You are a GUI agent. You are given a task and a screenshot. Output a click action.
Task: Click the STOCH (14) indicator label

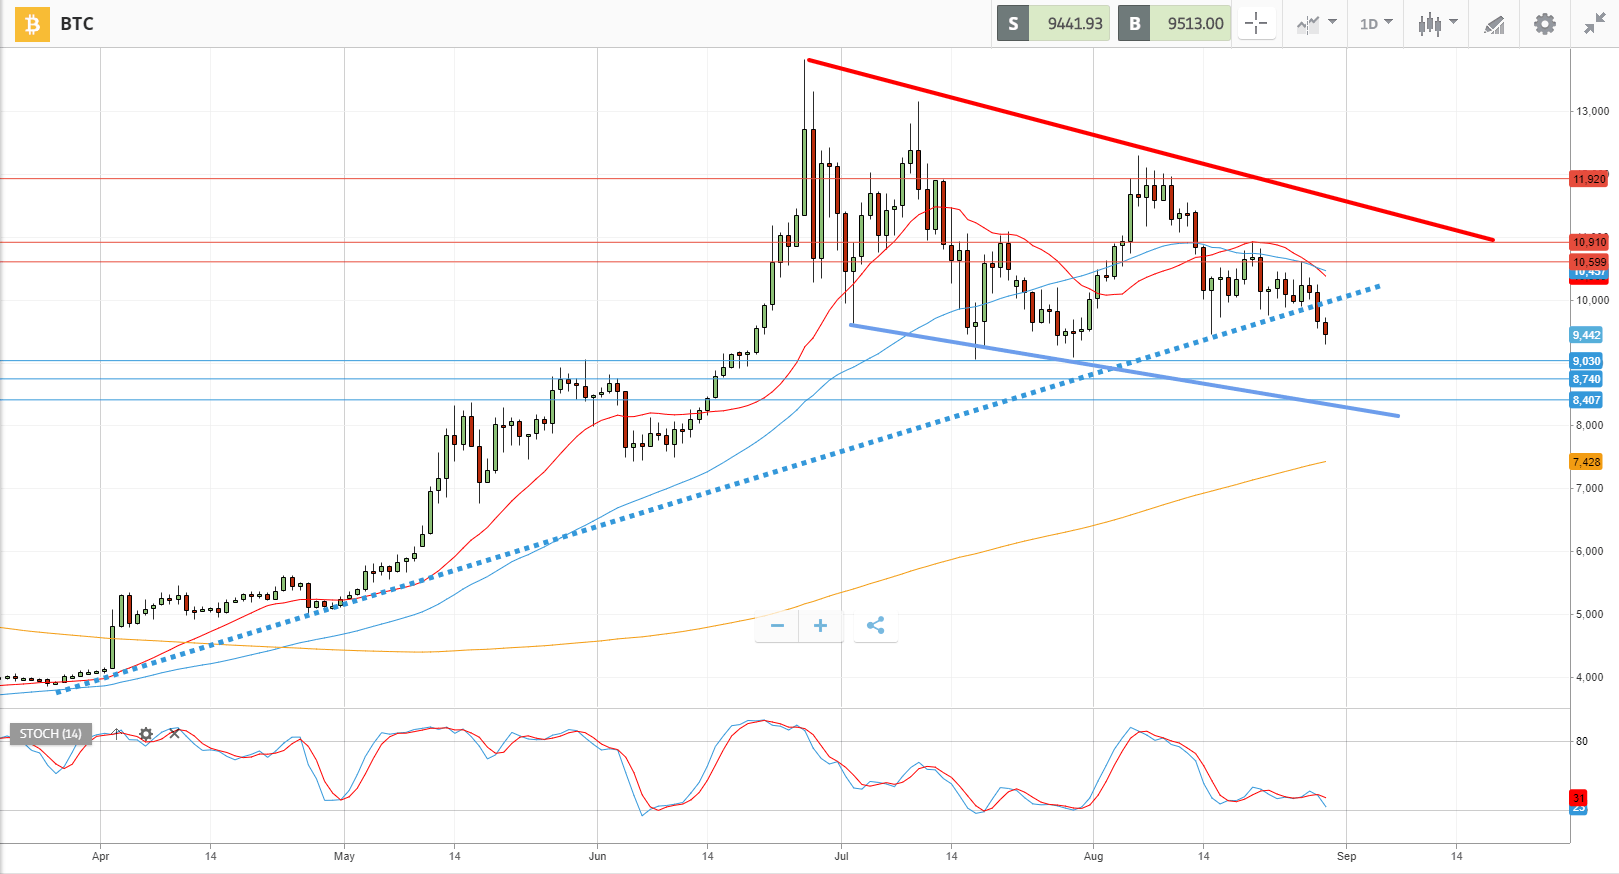click(x=50, y=734)
